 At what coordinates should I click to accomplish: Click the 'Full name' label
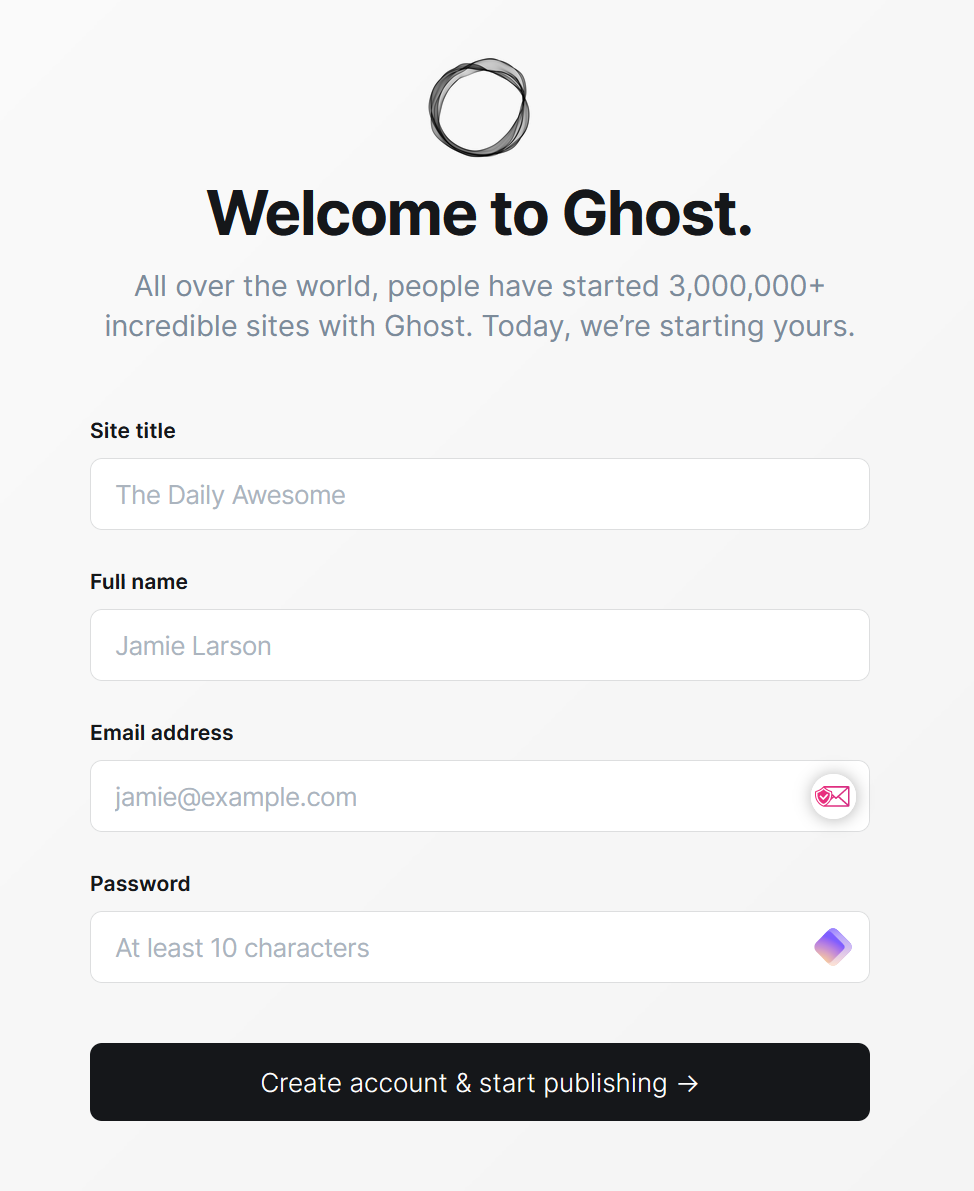tap(138, 582)
